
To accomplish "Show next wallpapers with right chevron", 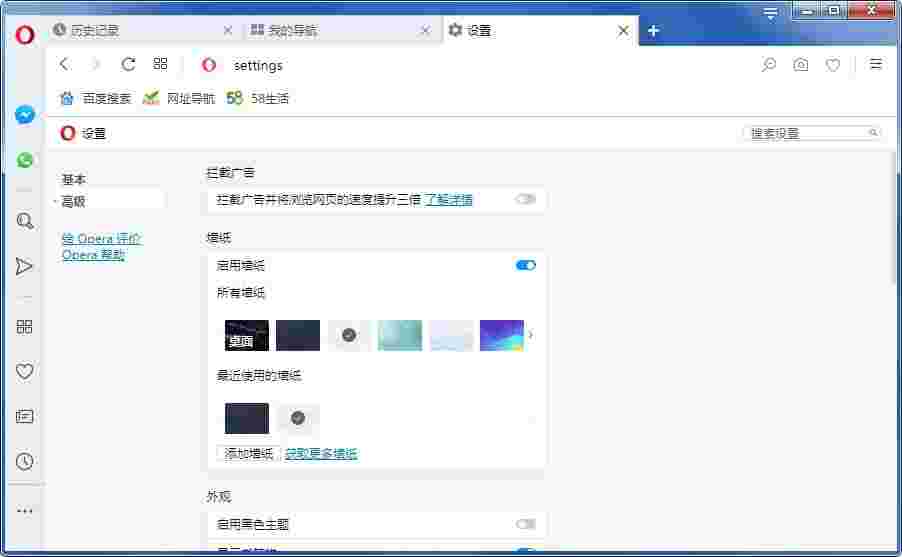I will coord(530,335).
